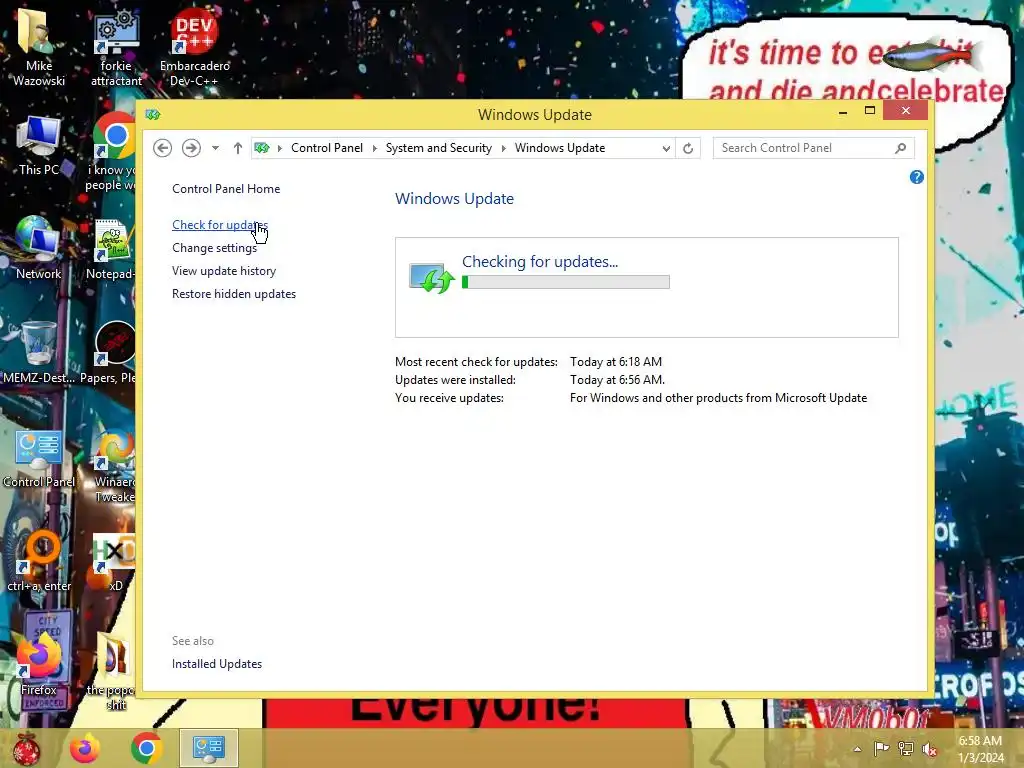1024x768 pixels.
Task: Click 'Today at 6:56 AM.' text
Action: 617,380
